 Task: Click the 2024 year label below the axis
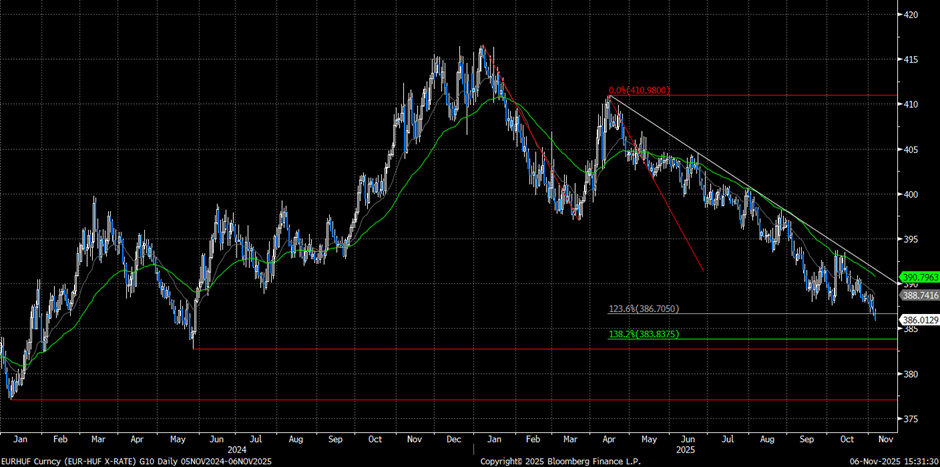236,449
